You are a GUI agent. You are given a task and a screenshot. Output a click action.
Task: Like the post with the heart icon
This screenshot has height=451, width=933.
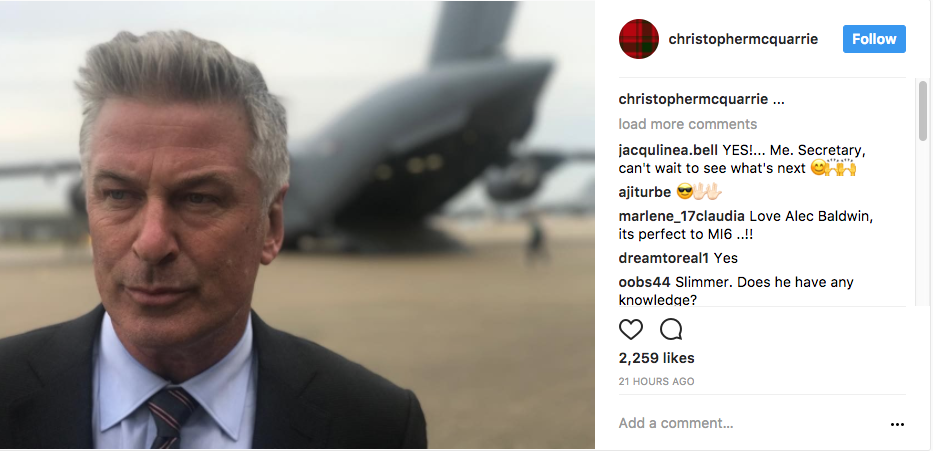pyautogui.click(x=631, y=329)
